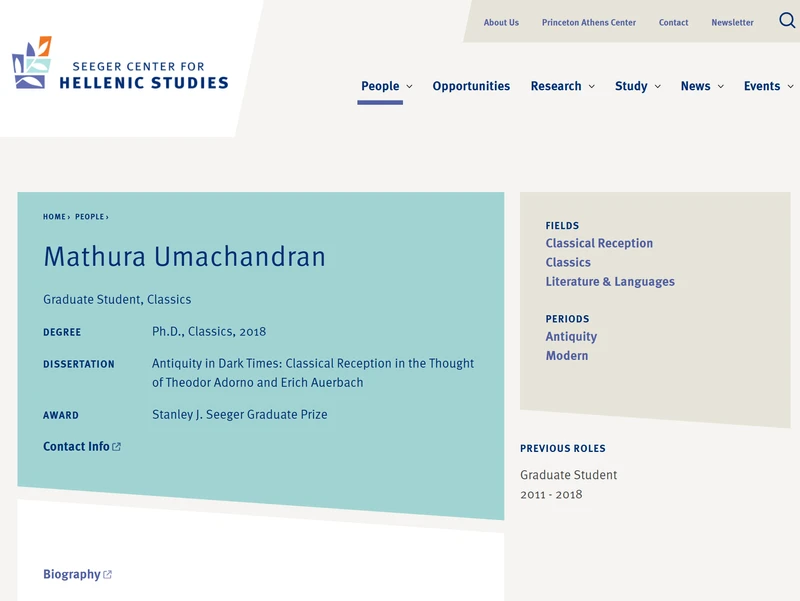
Task: Click the PEOPLE breadcrumb
Action: coord(89,217)
